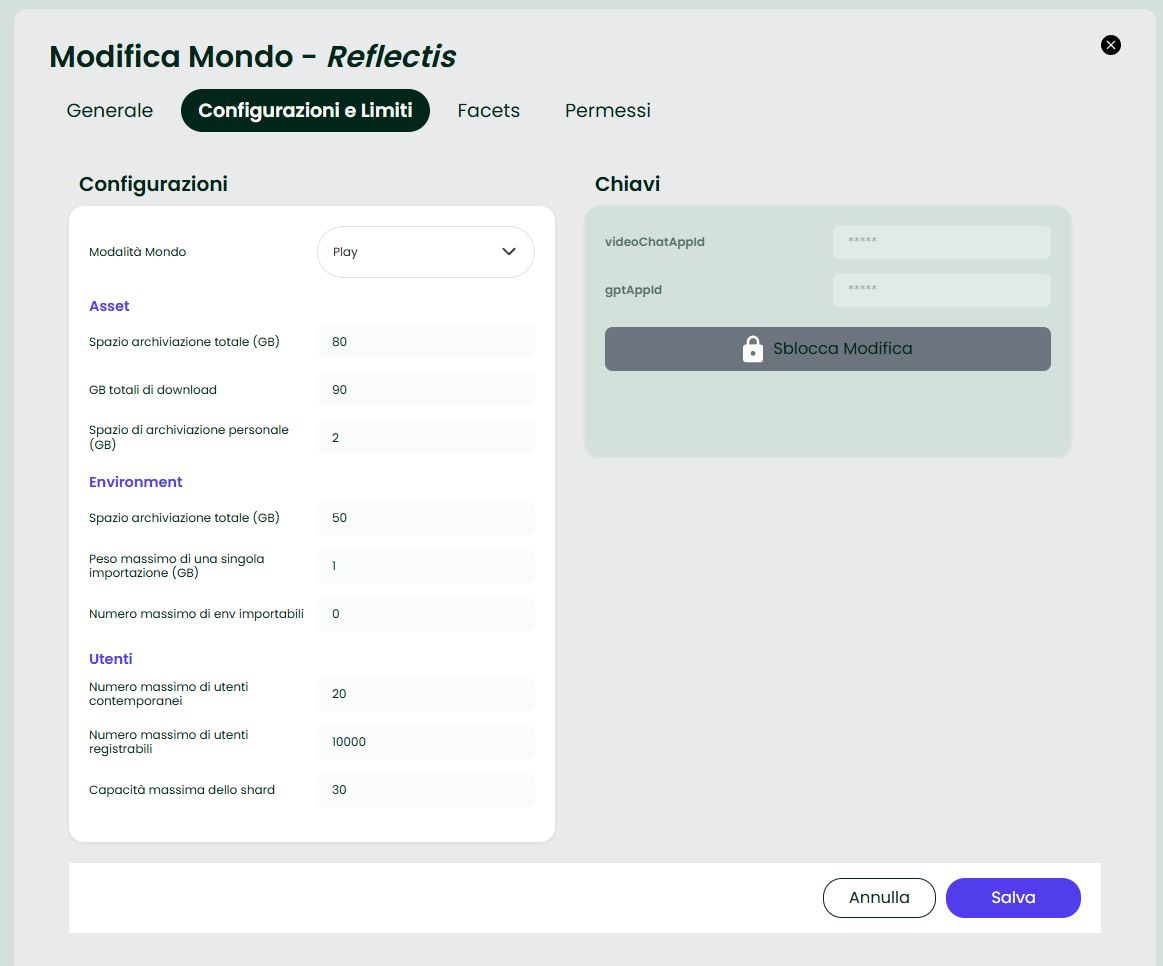Open the Play mode combo box
Image resolution: width=1163 pixels, height=966 pixels.
(424, 252)
